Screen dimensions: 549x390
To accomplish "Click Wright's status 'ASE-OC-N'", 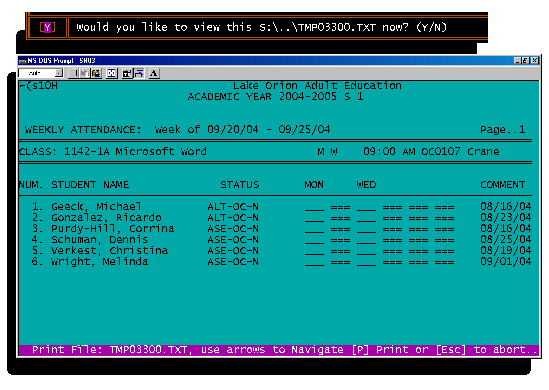I will click(233, 262).
